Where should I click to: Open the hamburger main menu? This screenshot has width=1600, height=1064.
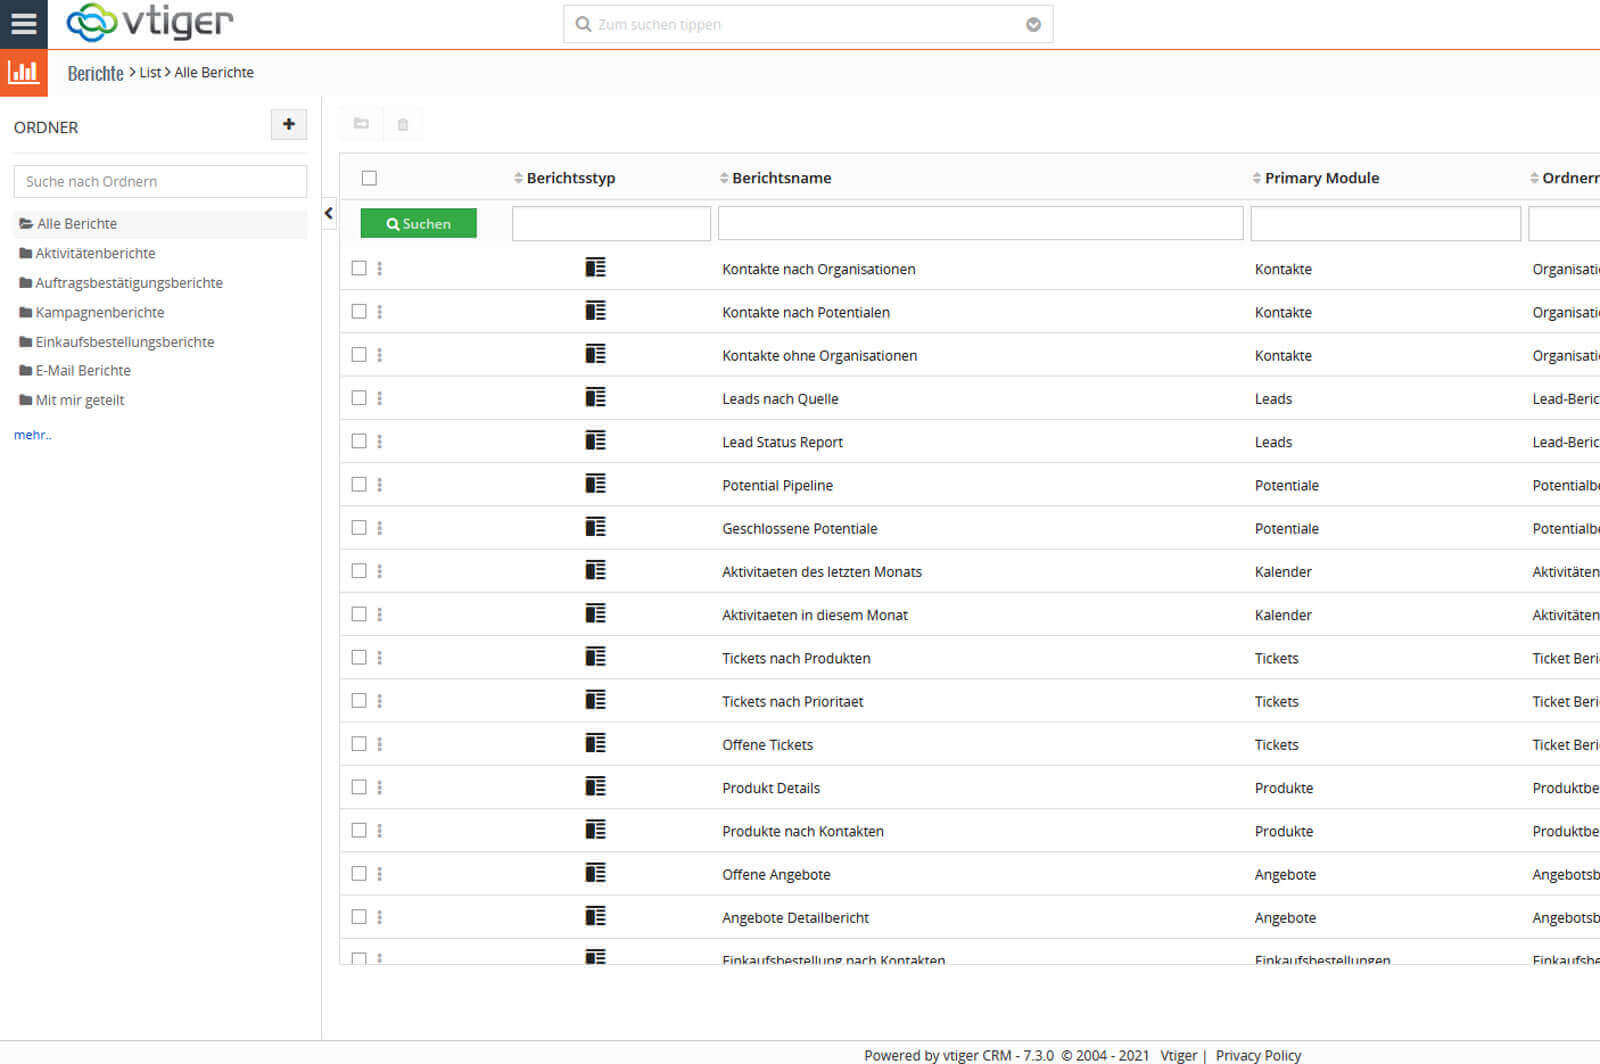[x=23, y=23]
